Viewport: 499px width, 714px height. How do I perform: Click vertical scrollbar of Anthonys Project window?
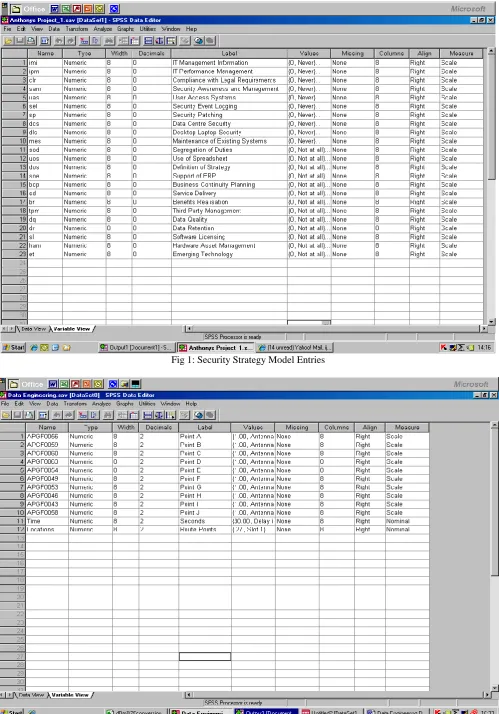click(491, 186)
